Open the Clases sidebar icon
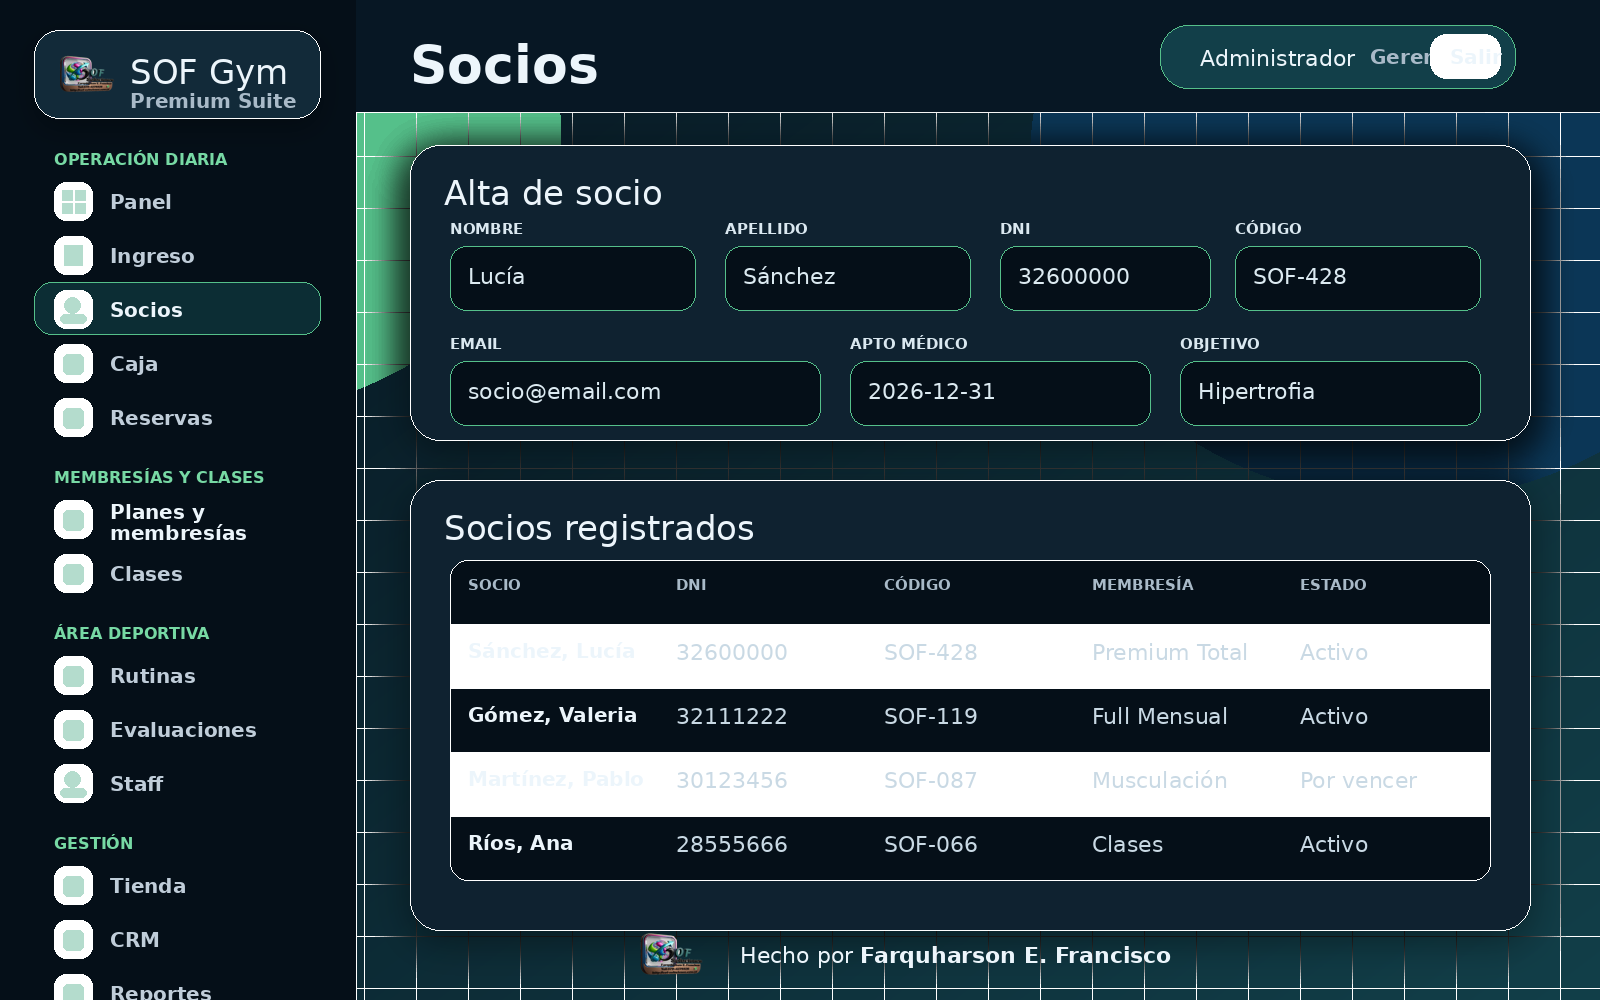The height and width of the screenshot is (1000, 1600). (x=73, y=574)
